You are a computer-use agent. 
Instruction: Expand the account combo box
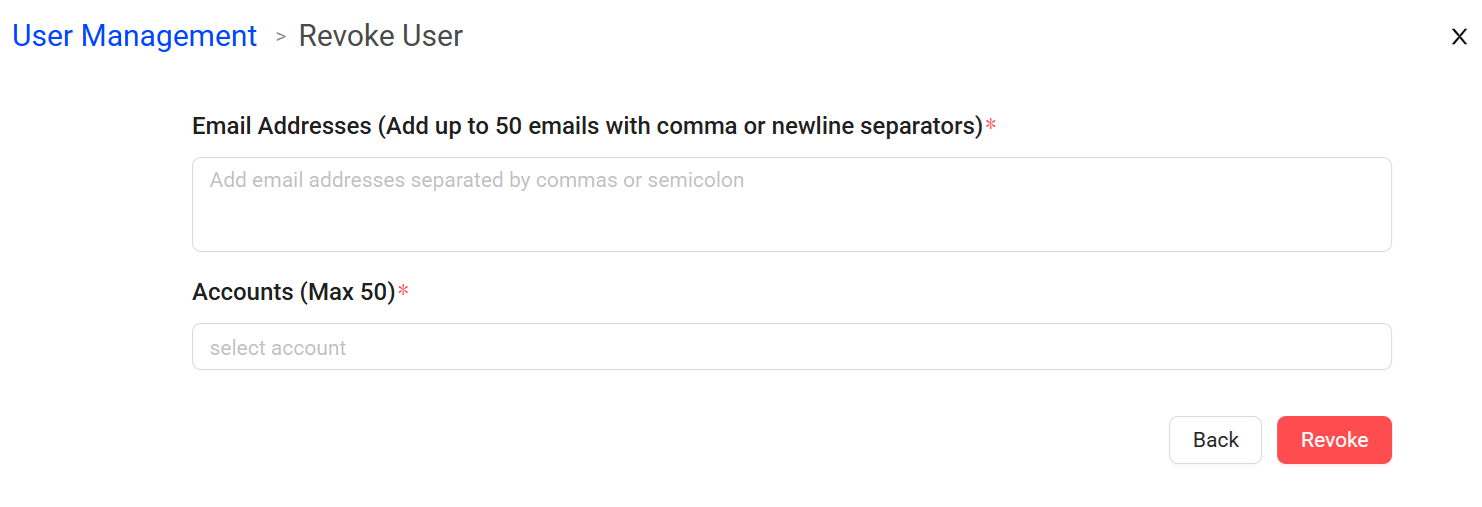click(x=791, y=347)
